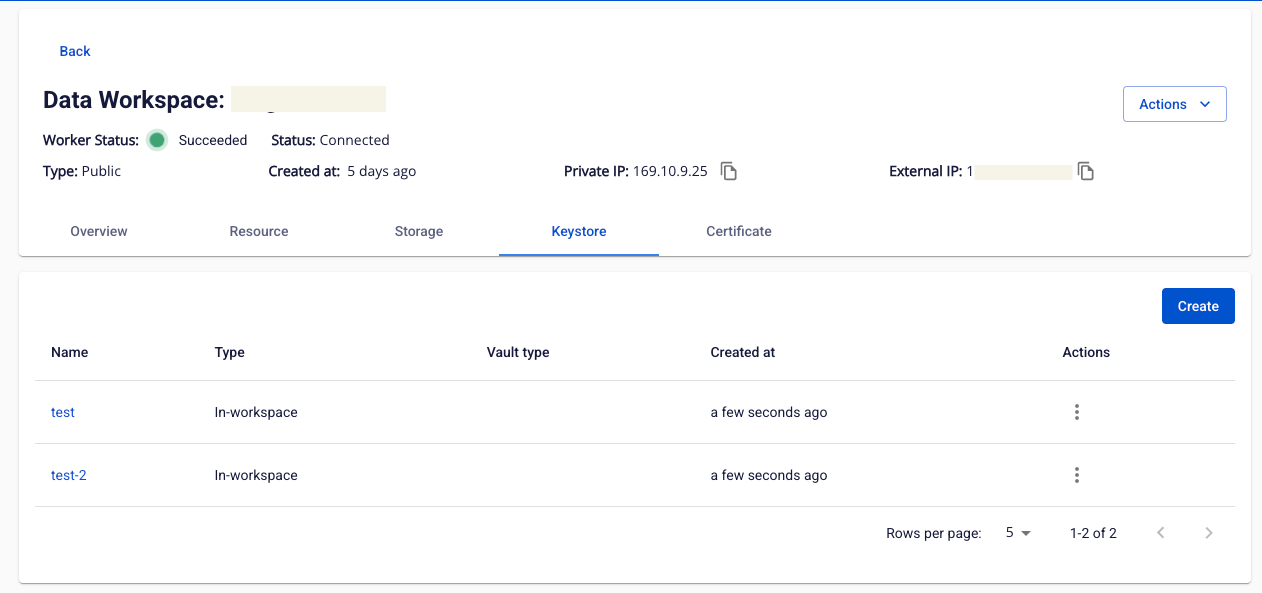The width and height of the screenshot is (1262, 593).
Task: Select the Keystore tab
Action: 579,231
